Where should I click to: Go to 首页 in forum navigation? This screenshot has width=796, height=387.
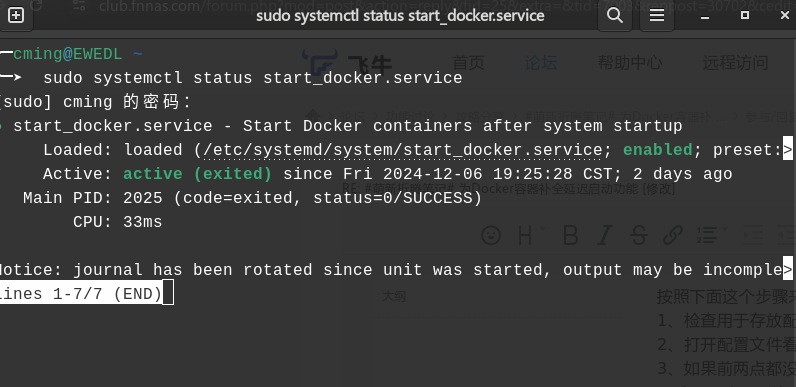[469, 63]
